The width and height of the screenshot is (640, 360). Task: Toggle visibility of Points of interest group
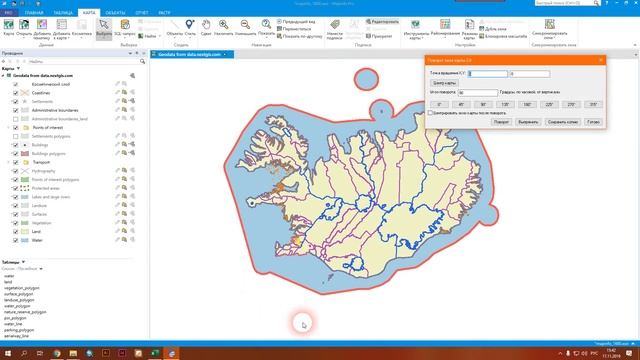coord(16,128)
